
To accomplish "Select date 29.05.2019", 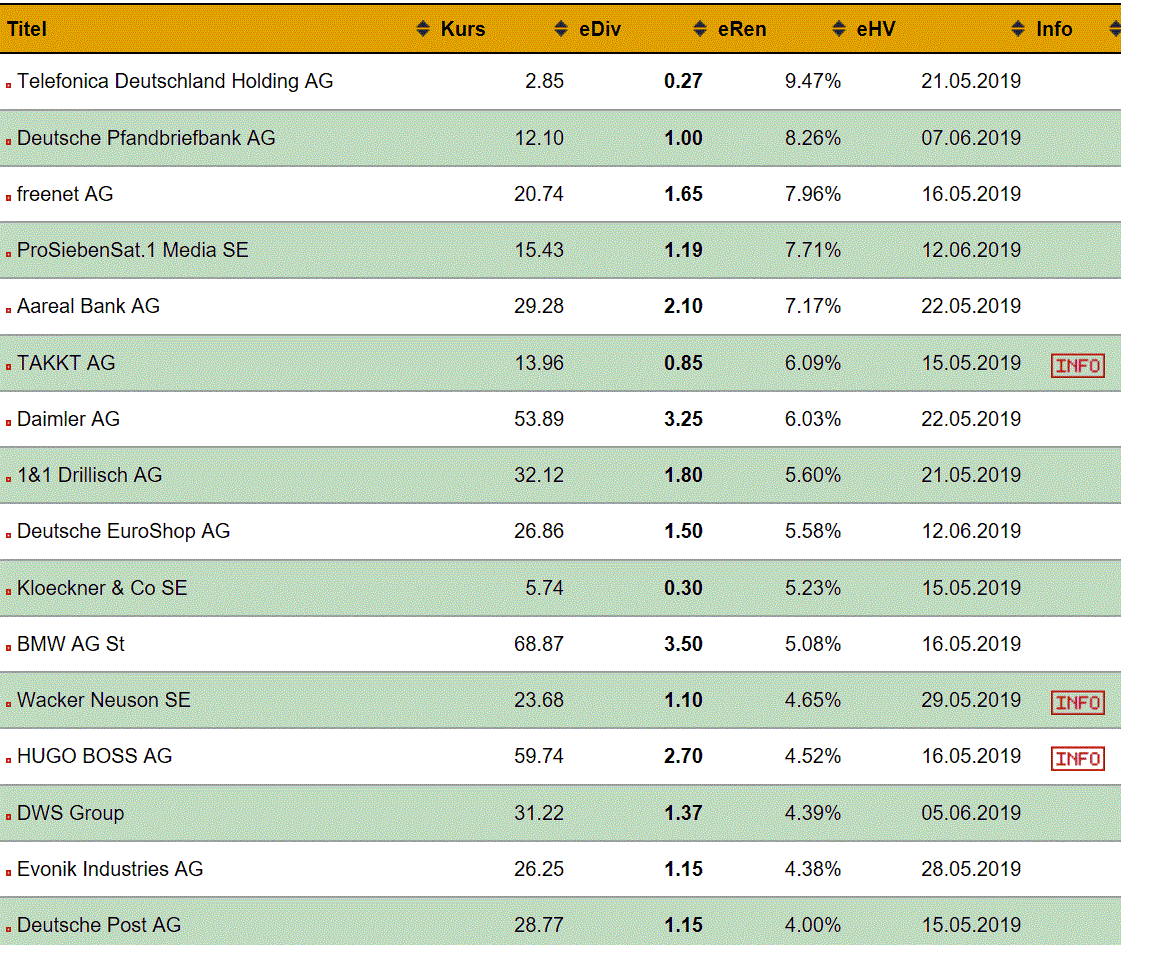I will click(x=971, y=700).
